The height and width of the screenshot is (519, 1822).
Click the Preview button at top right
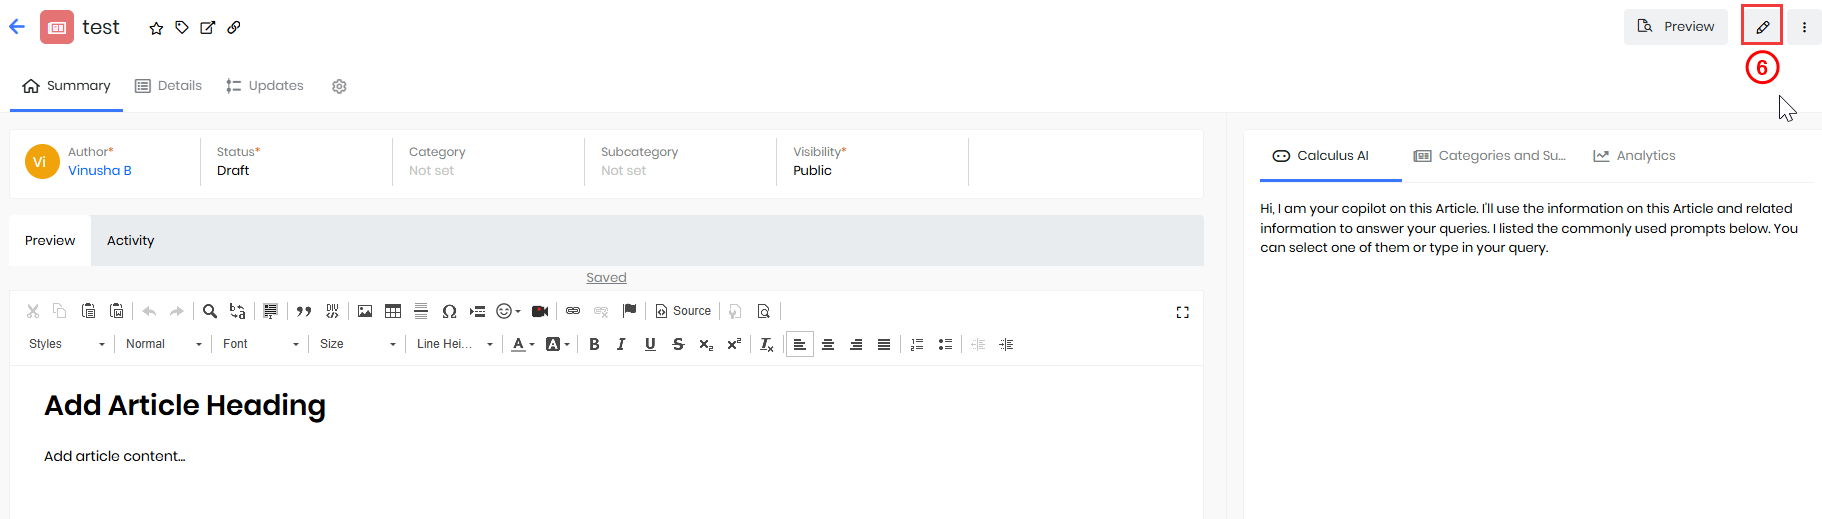[x=1675, y=27]
